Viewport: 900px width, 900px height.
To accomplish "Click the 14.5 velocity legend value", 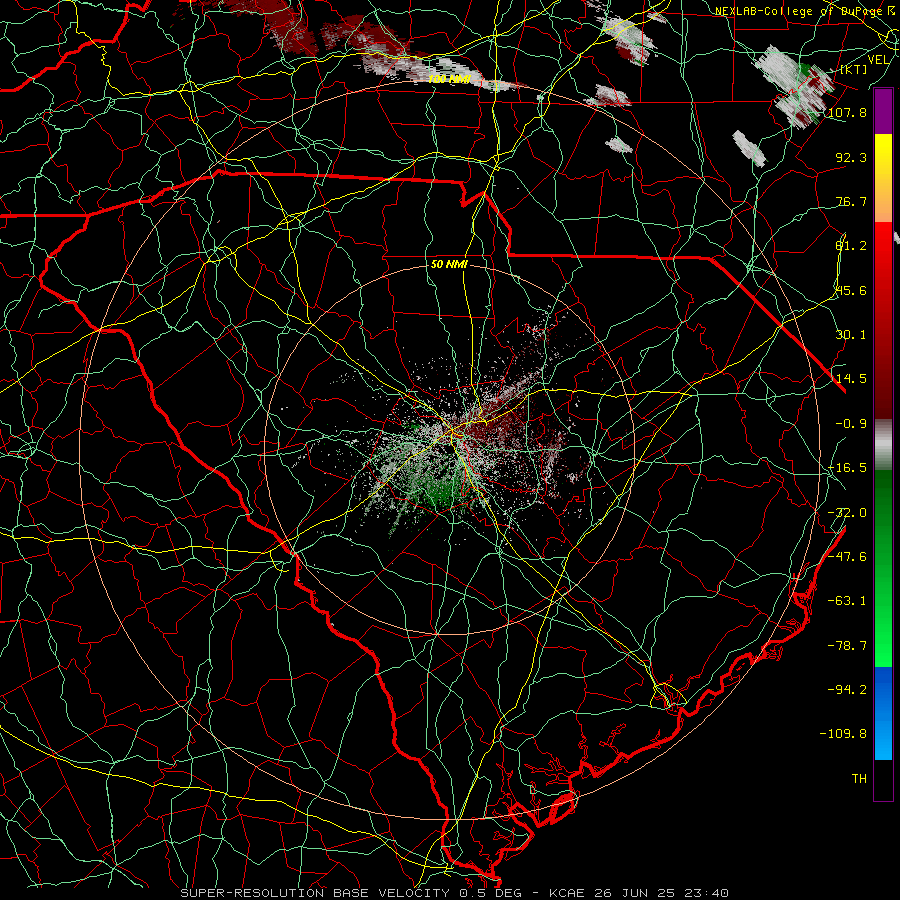I will coord(851,379).
